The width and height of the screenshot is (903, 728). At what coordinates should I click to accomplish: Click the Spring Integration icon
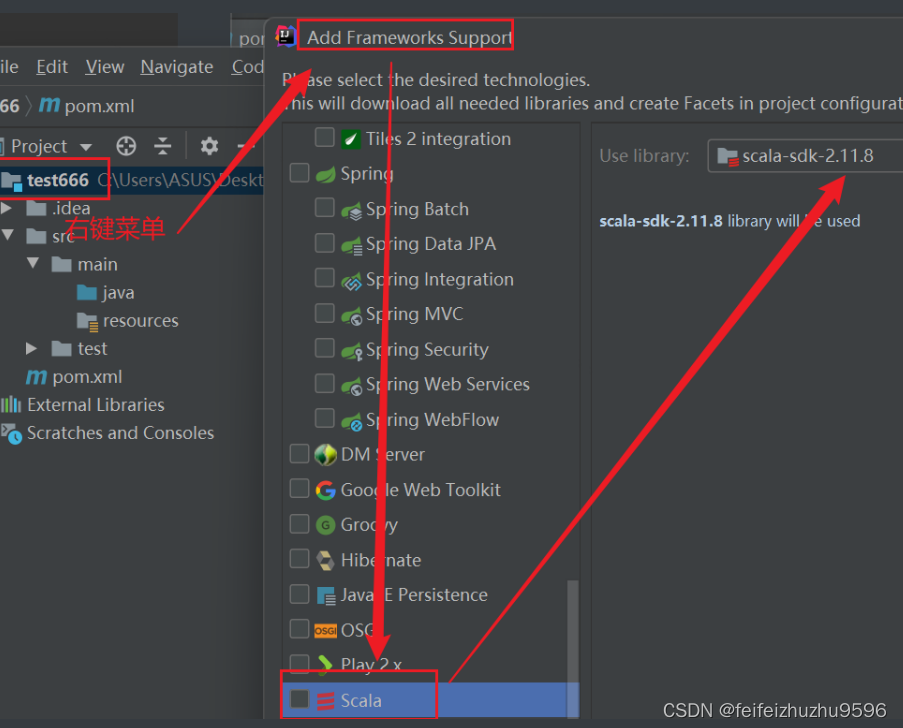[x=351, y=281]
